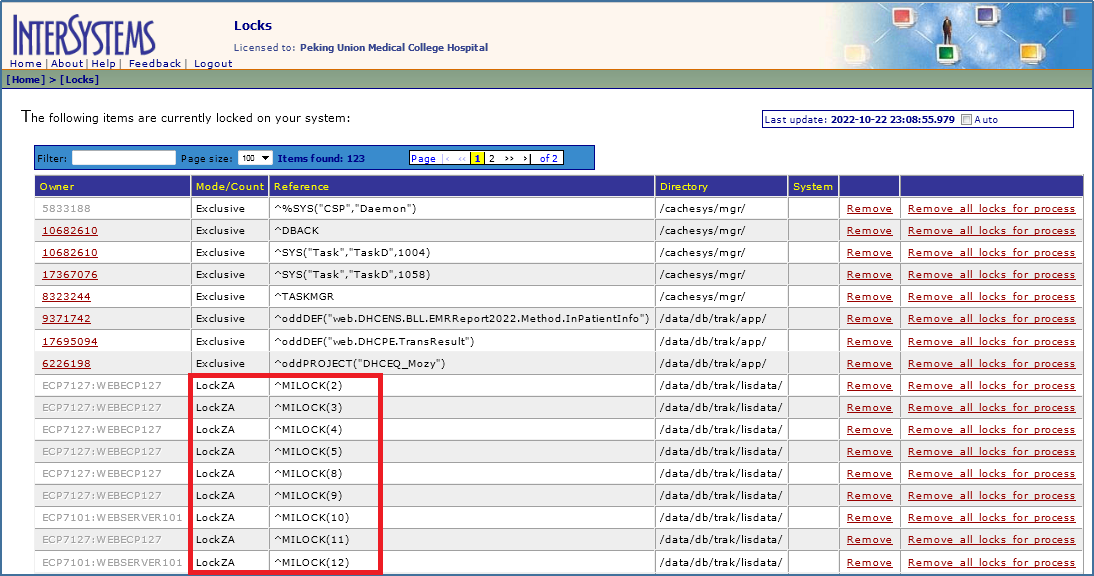Image resolution: width=1094 pixels, height=576 pixels.
Task: Open the About menu link
Action: pyautogui.click(x=67, y=64)
